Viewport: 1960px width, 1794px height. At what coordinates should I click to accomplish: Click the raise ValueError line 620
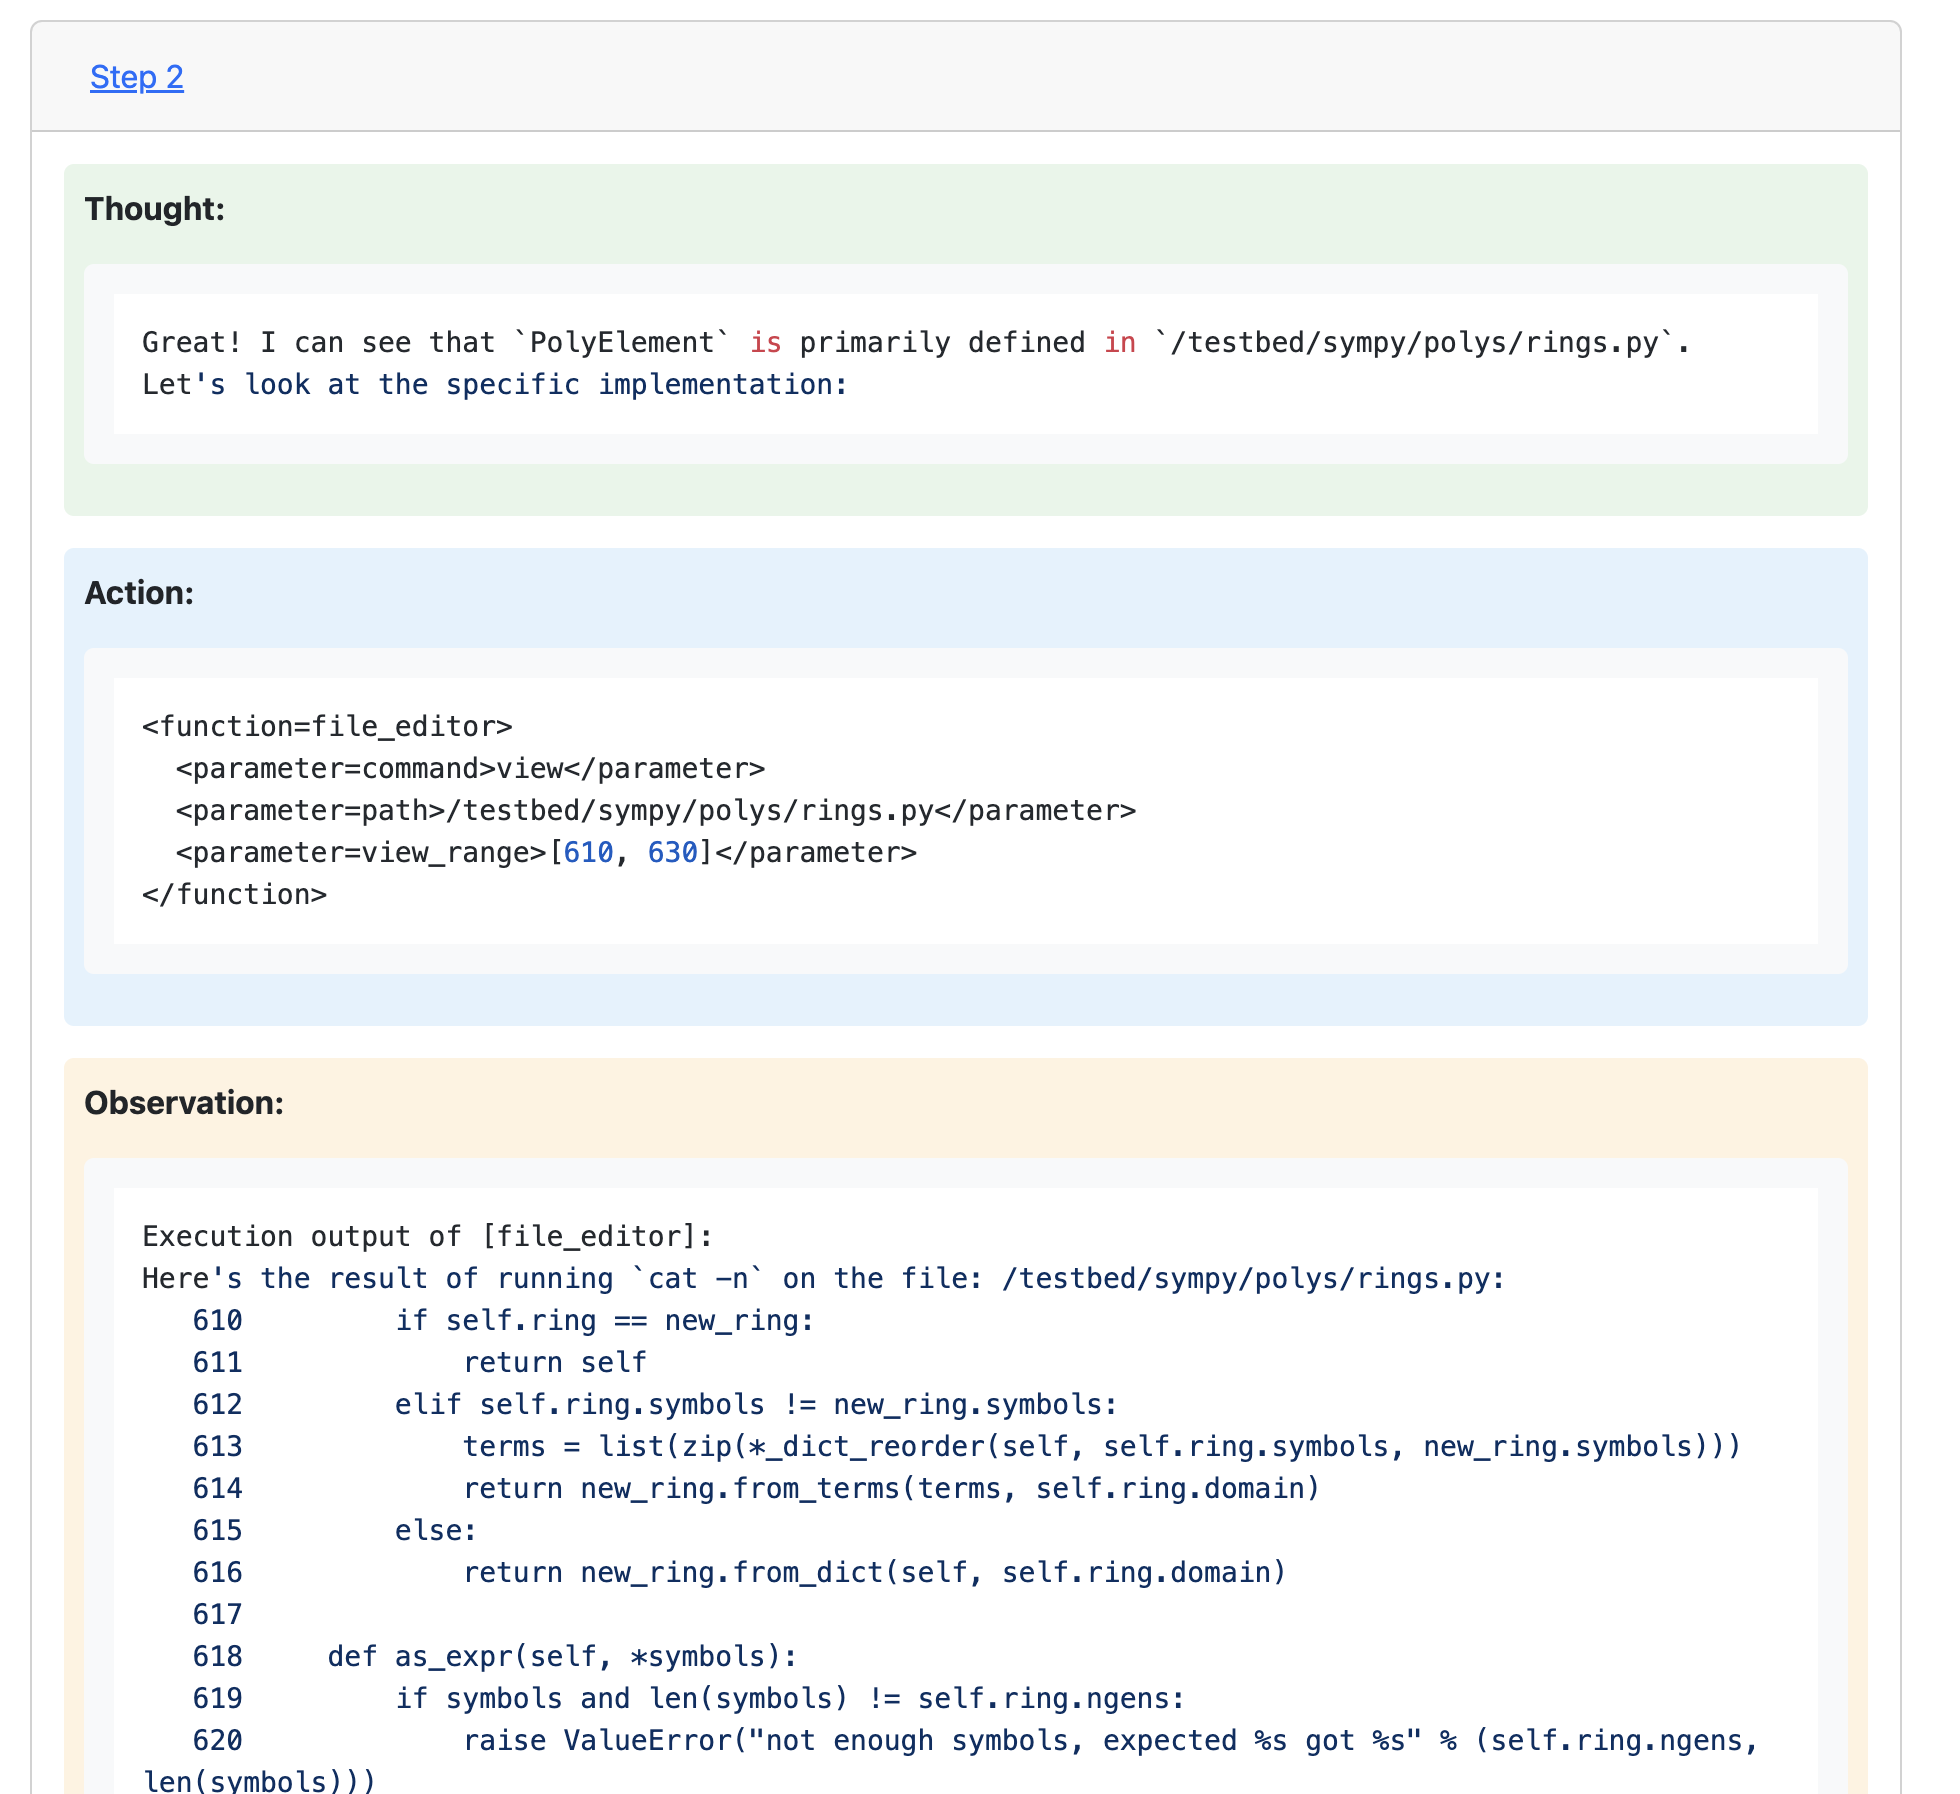[x=1108, y=1740]
